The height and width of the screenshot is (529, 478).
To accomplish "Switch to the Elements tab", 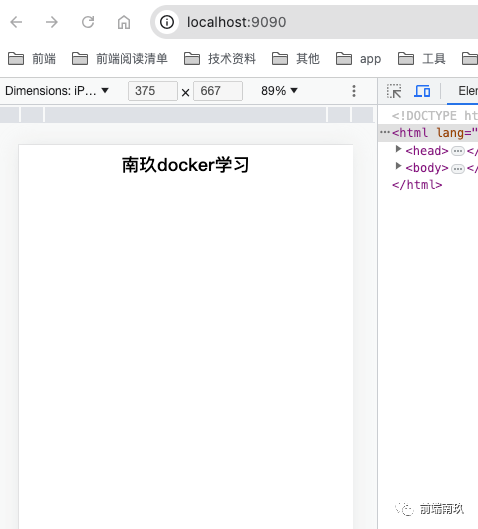I will click(x=468, y=91).
